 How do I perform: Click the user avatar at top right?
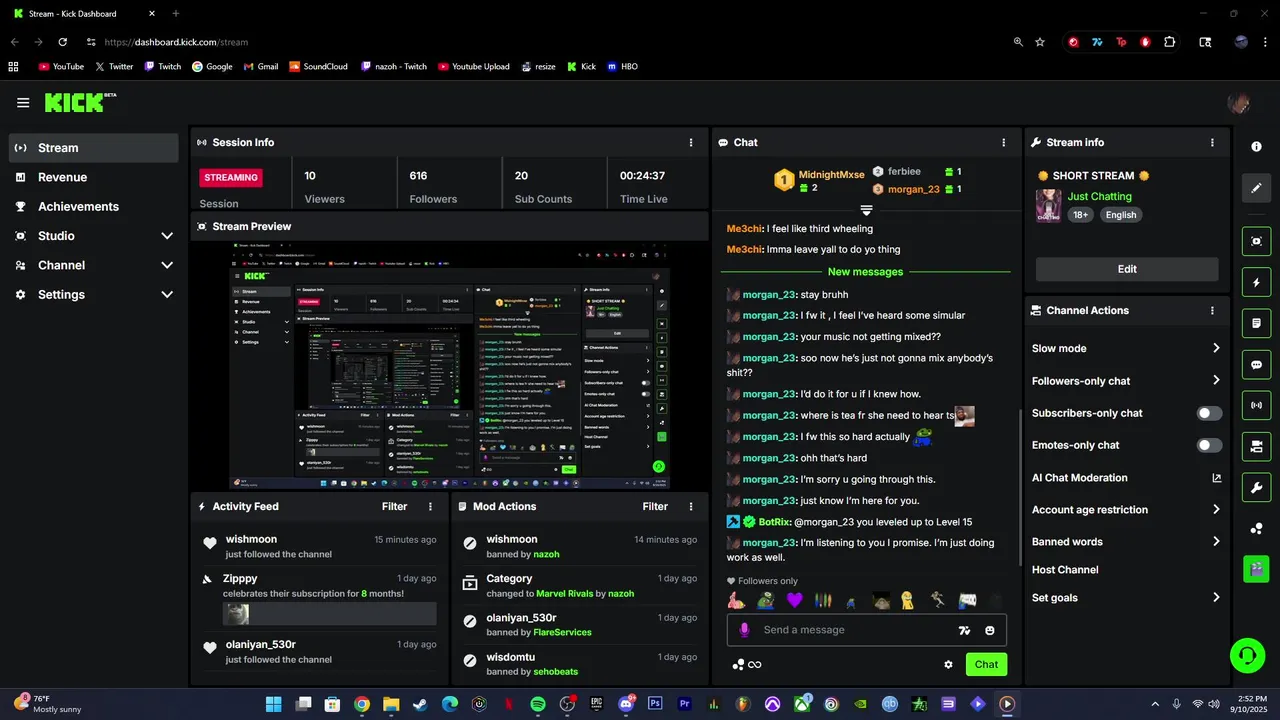point(1238,103)
